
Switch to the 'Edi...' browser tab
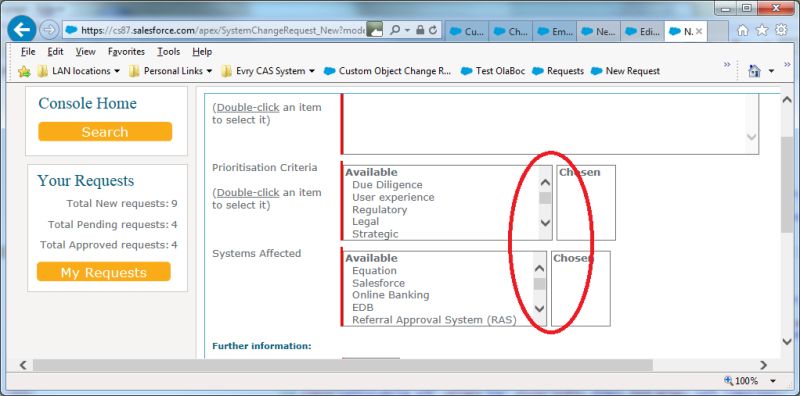click(x=643, y=31)
